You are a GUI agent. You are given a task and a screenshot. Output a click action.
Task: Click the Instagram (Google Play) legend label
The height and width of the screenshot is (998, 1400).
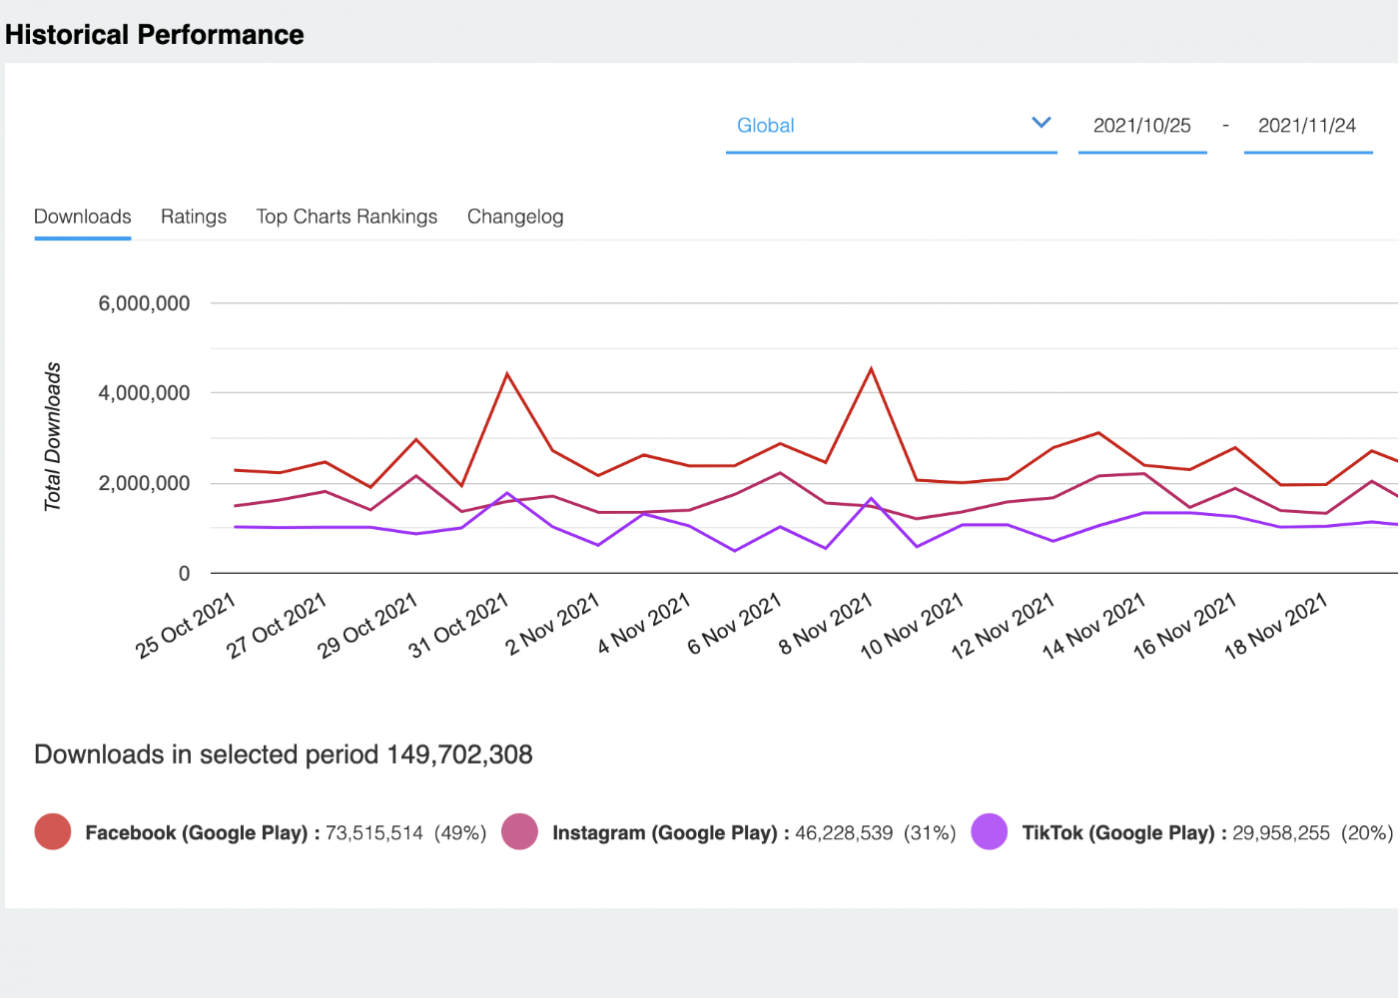pyautogui.click(x=666, y=831)
